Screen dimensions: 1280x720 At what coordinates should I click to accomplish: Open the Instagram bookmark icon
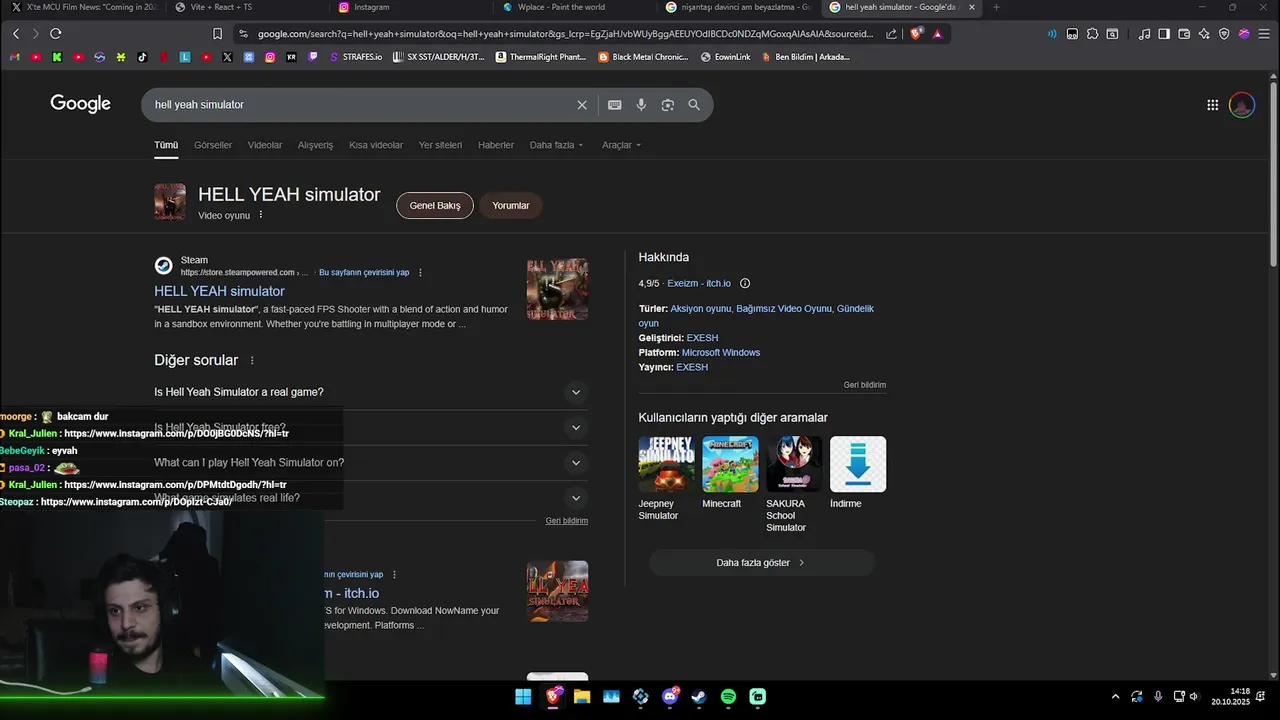click(x=270, y=57)
